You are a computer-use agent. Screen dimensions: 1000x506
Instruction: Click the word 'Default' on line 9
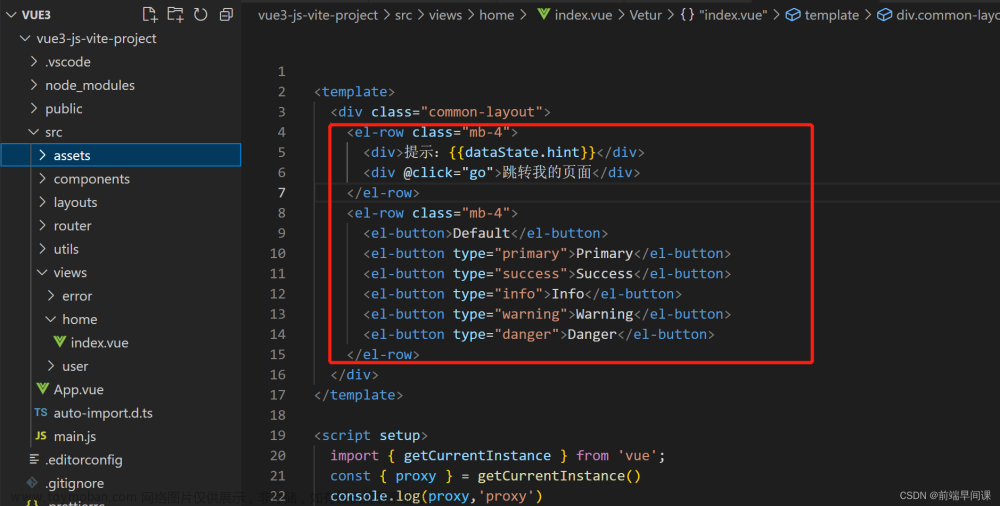(481, 233)
